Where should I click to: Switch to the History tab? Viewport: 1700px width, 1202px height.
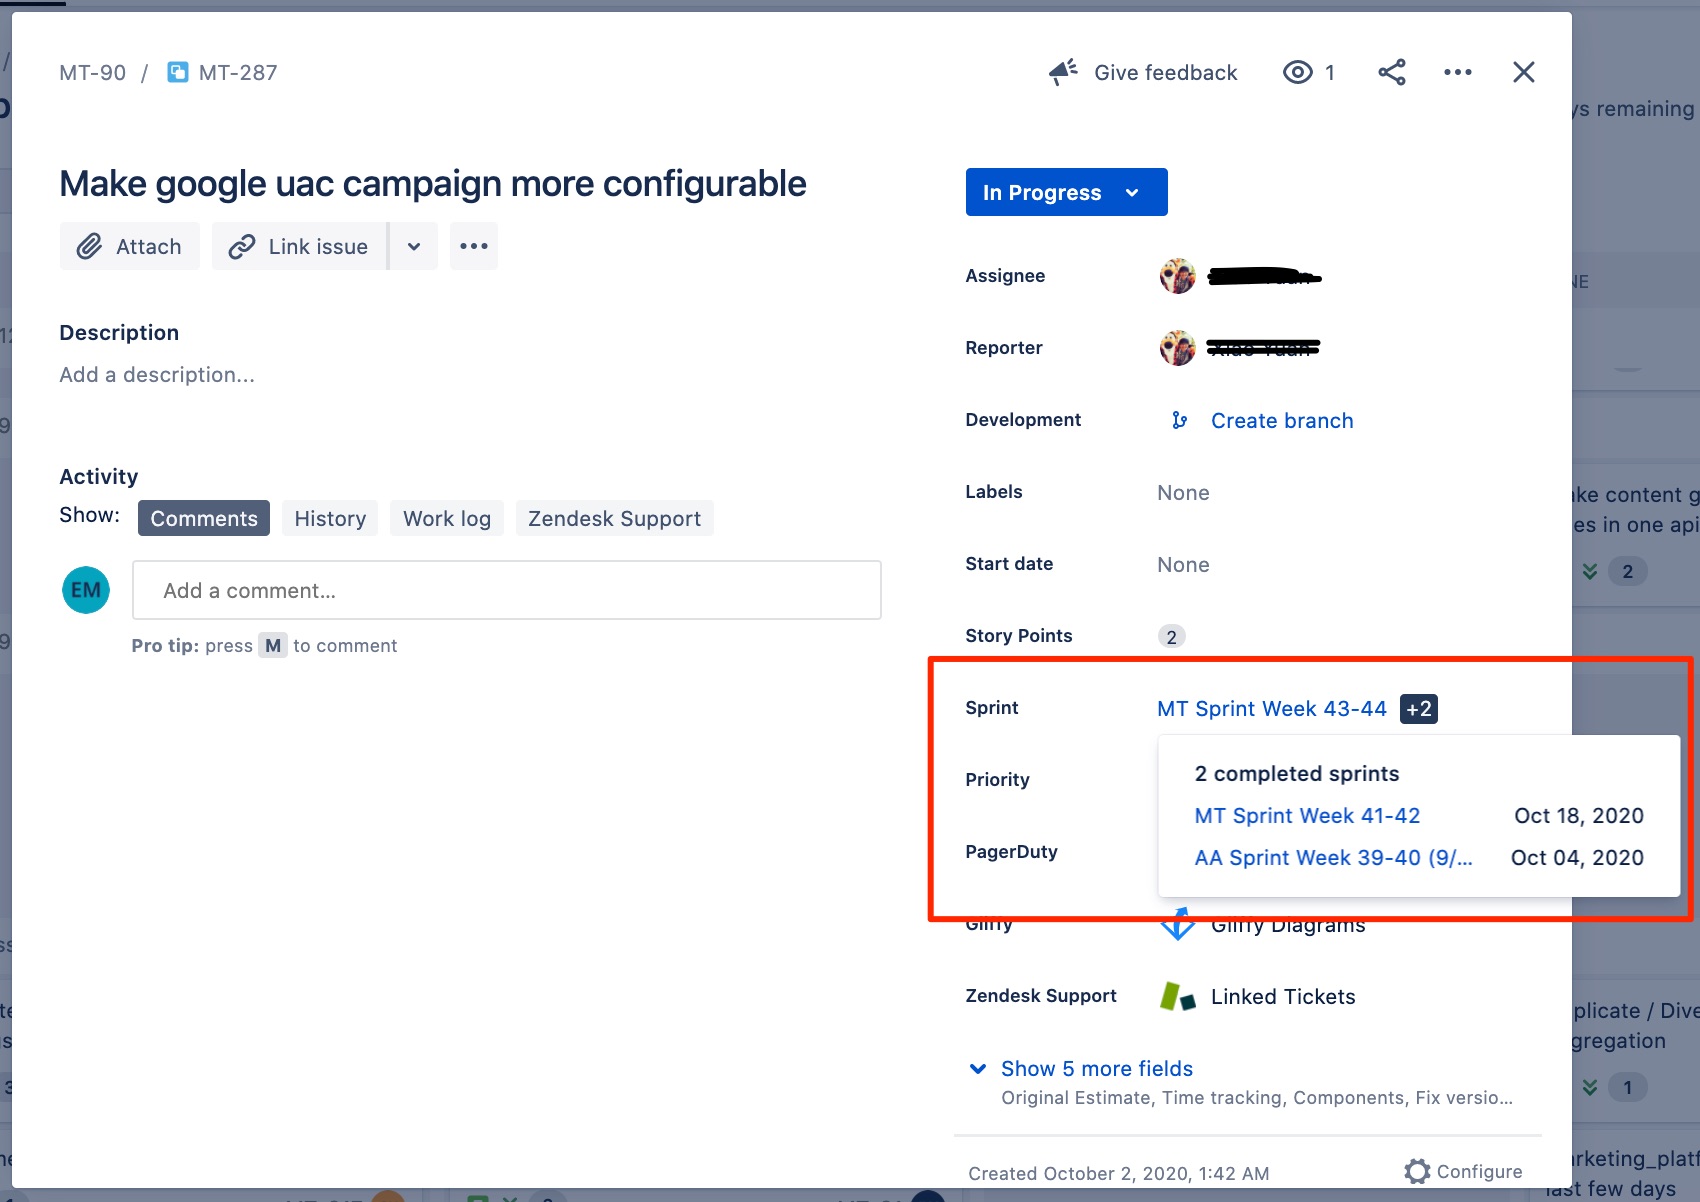(x=330, y=518)
